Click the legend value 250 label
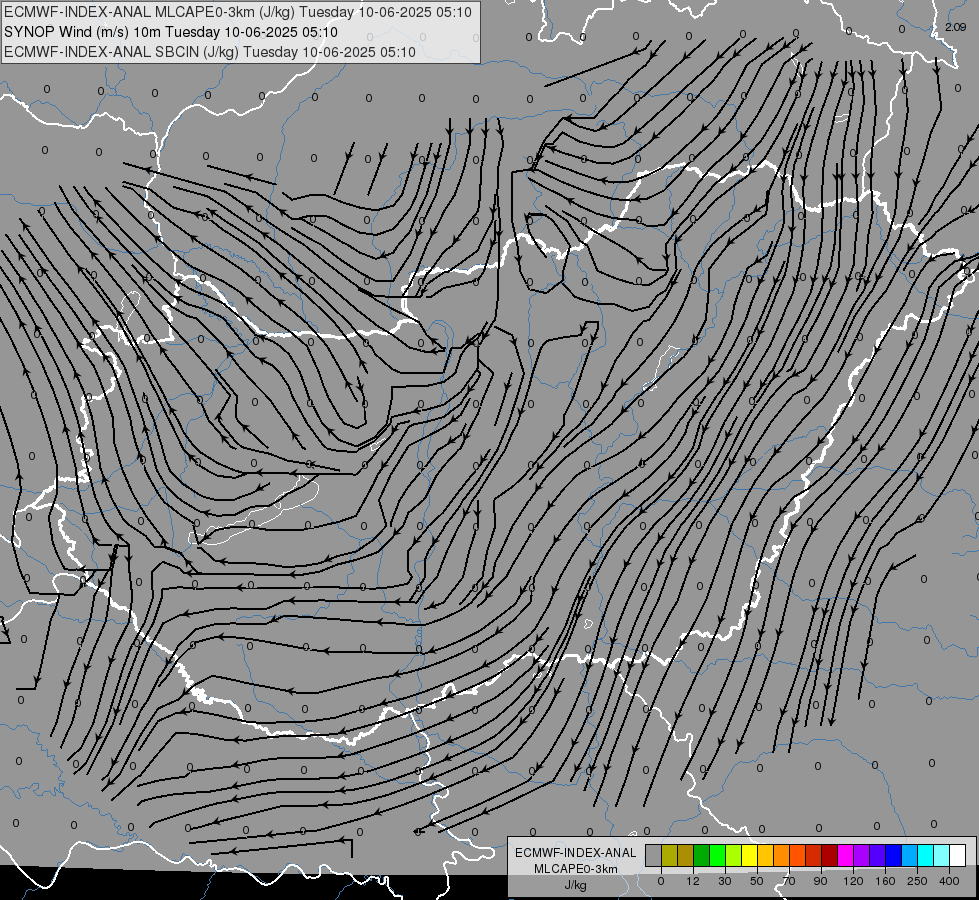Viewport: 979px width, 900px height. pyautogui.click(x=917, y=881)
